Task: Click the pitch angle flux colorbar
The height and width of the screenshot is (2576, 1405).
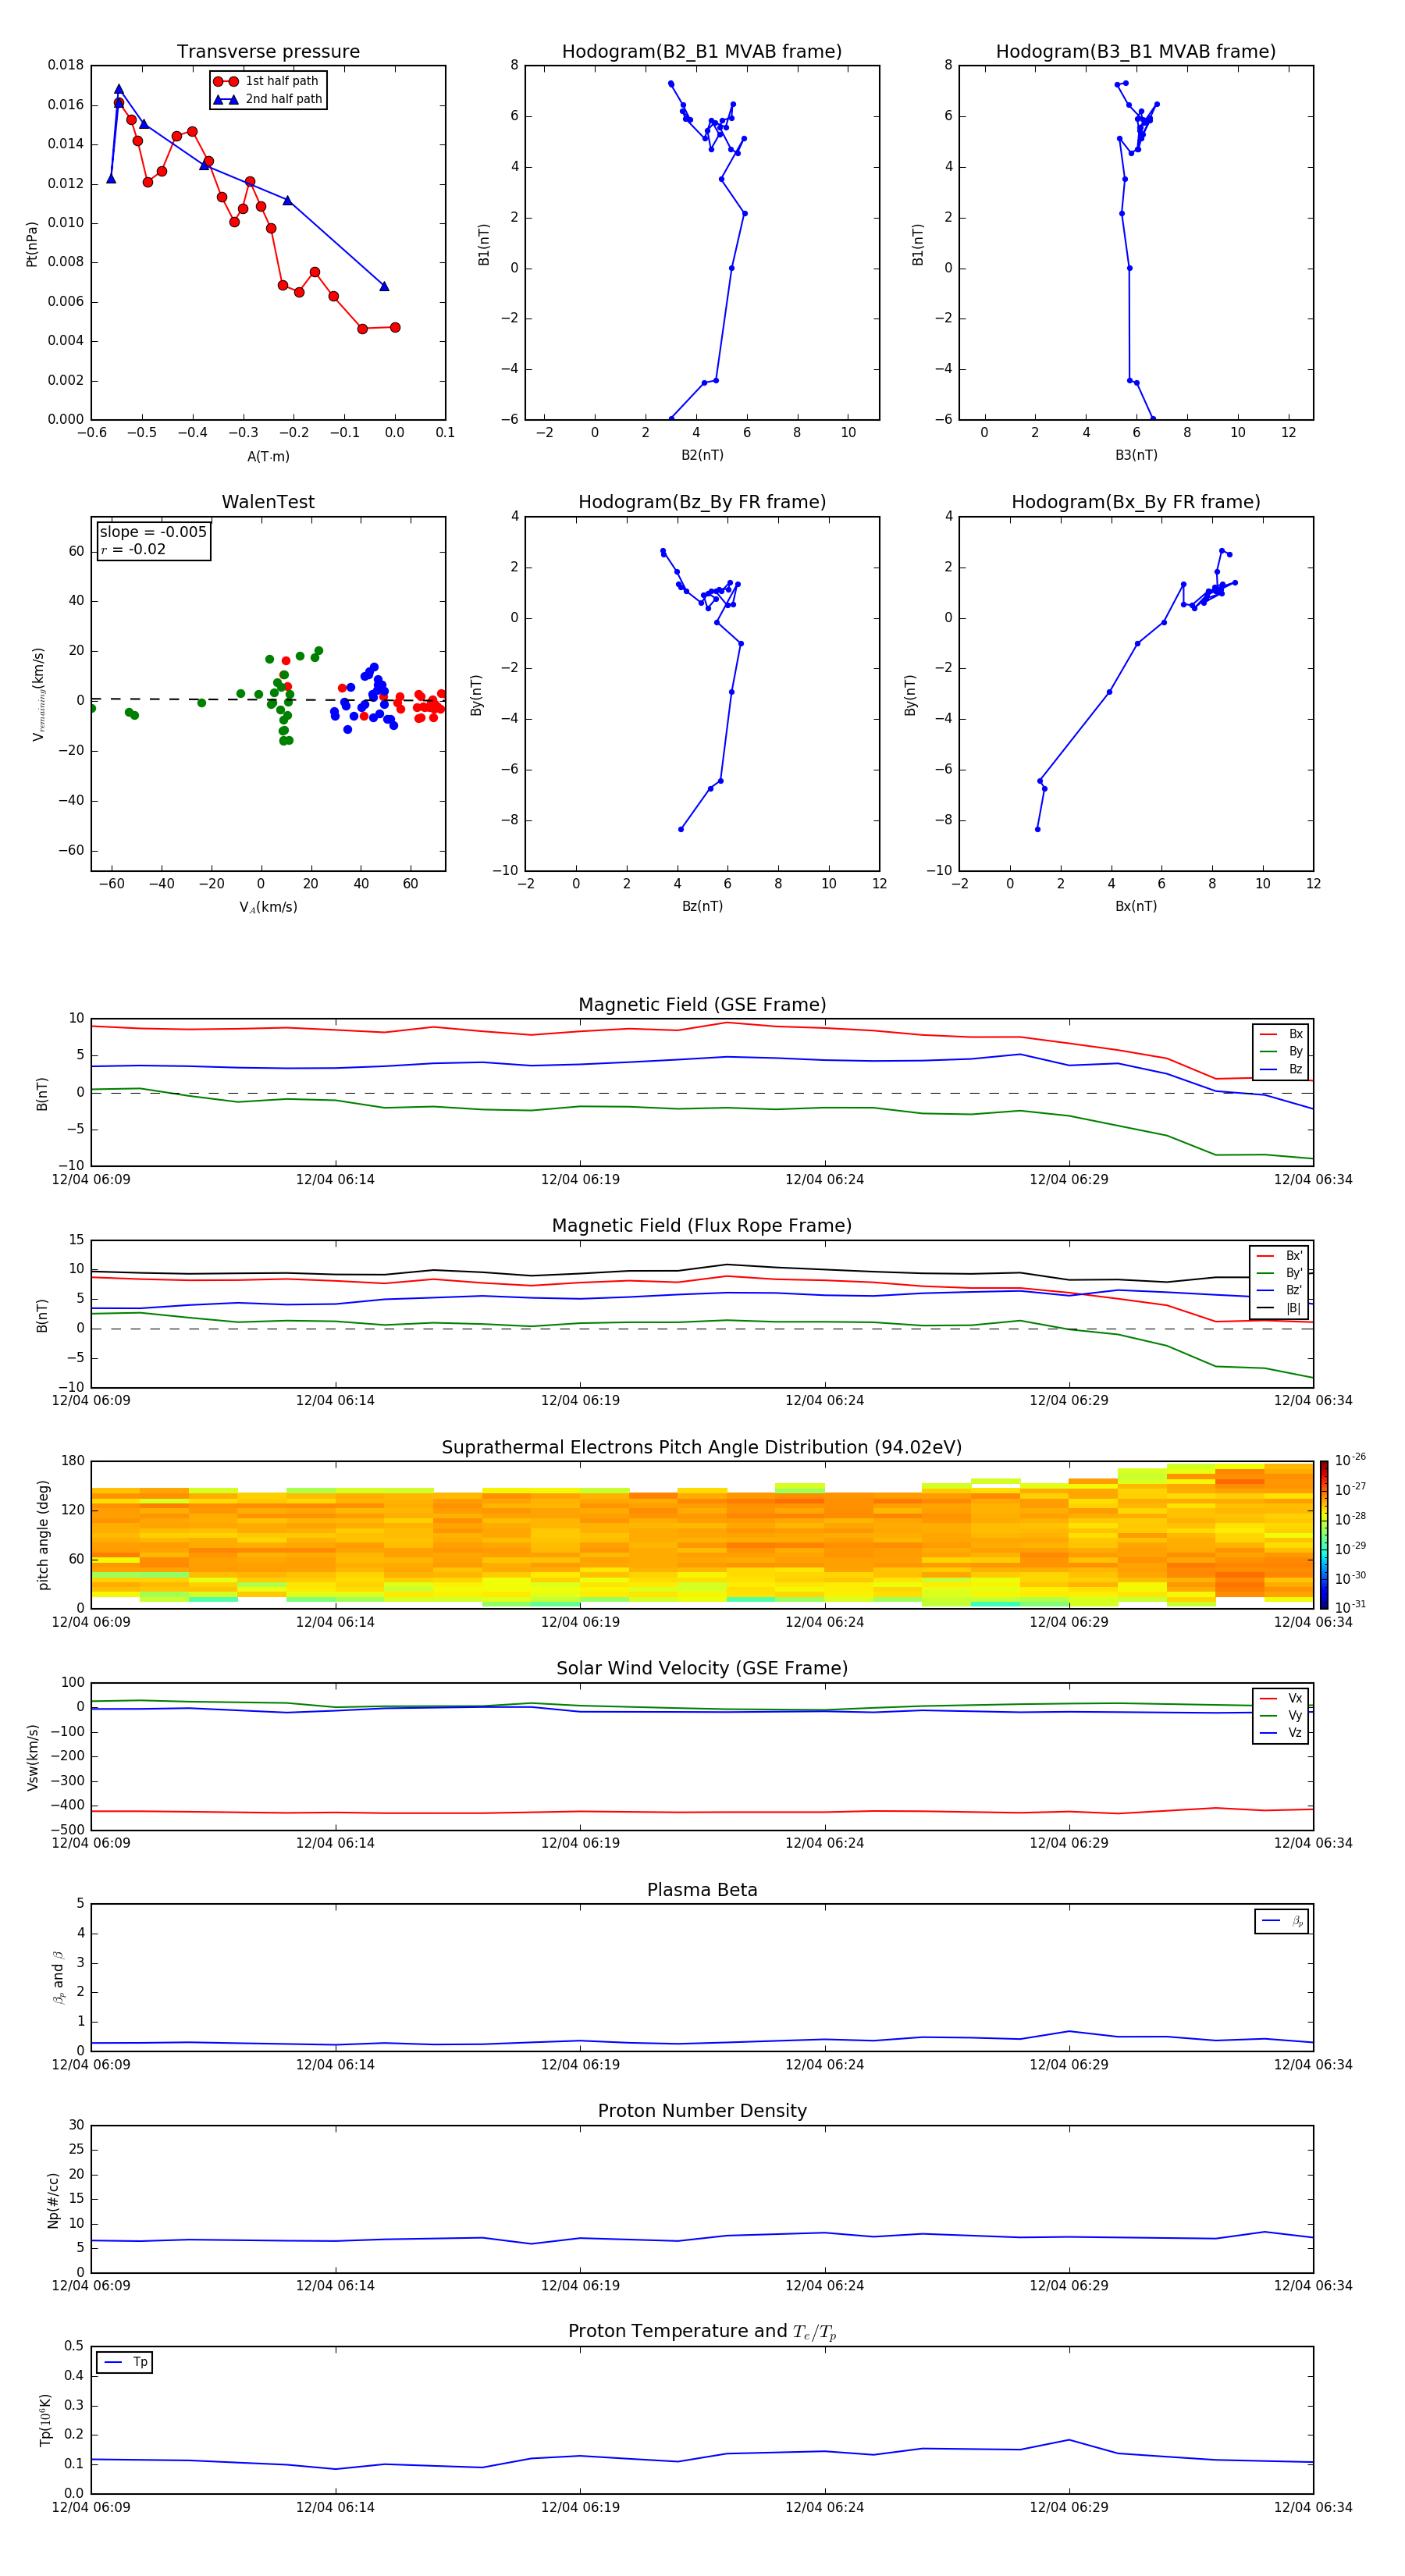Action: (1324, 1535)
